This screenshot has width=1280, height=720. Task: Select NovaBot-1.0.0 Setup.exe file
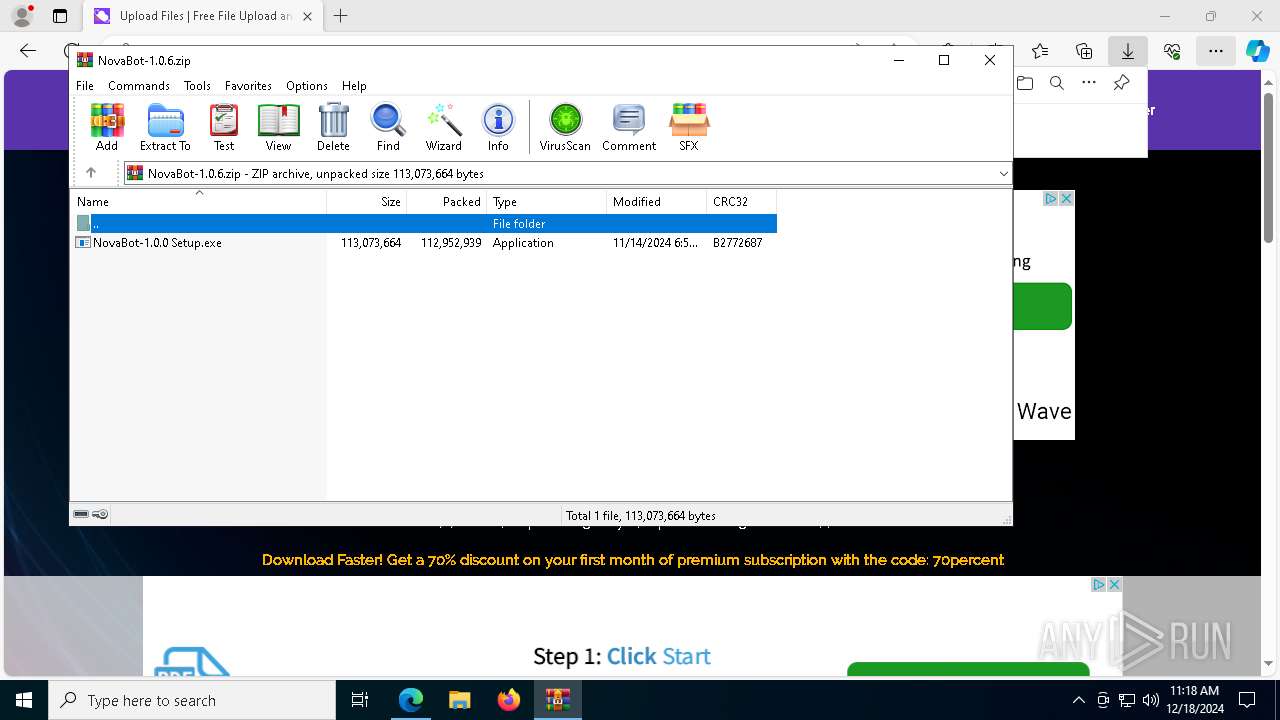pos(424,242)
